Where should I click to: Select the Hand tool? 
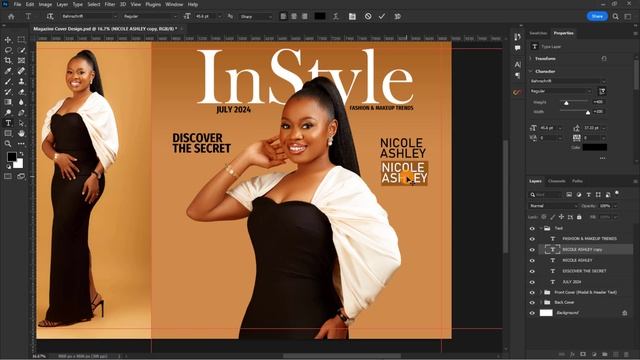[21, 133]
